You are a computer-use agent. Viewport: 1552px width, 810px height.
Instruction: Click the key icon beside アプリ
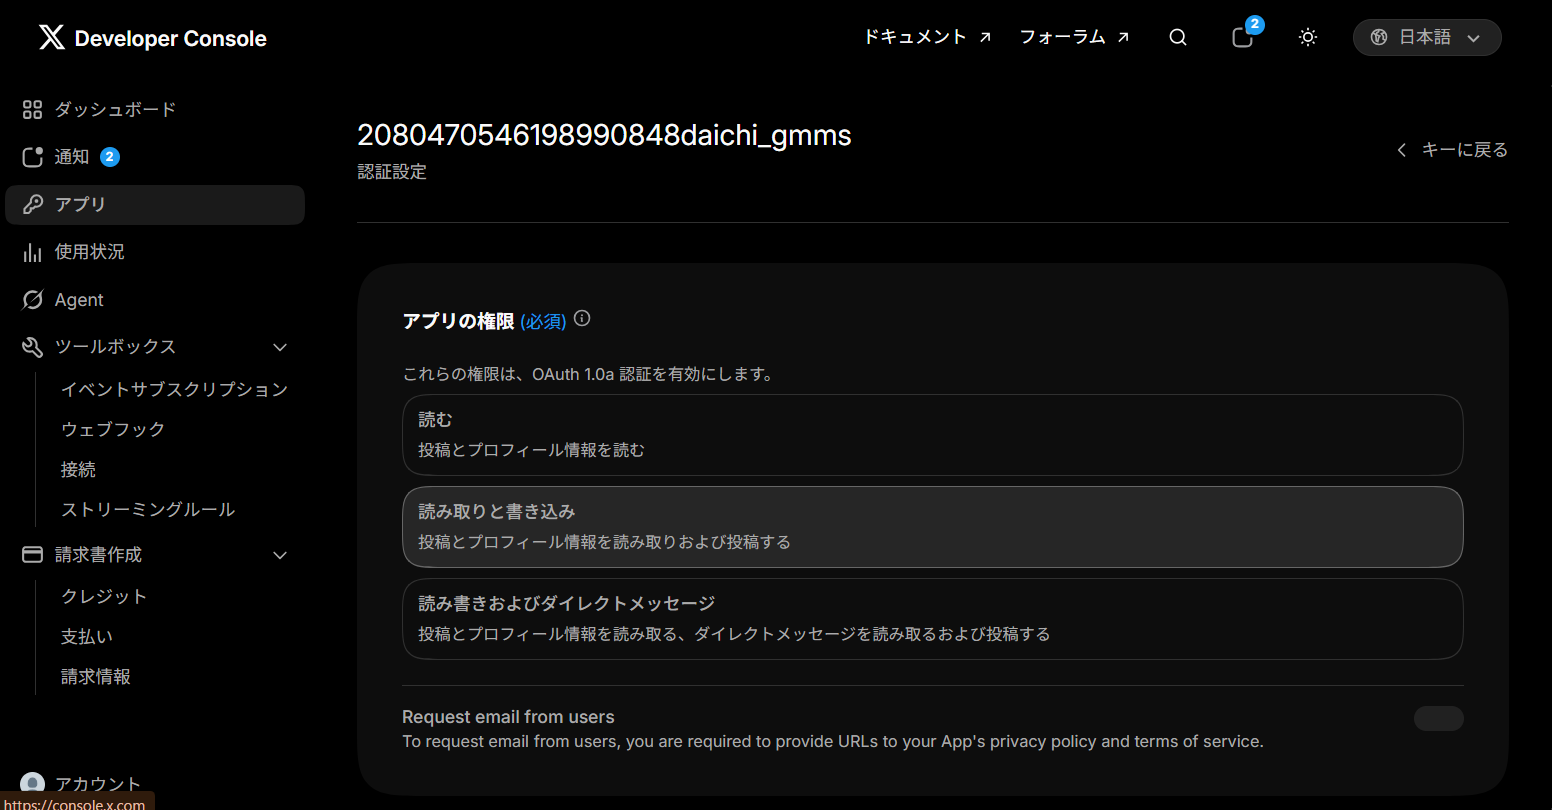click(x=33, y=204)
